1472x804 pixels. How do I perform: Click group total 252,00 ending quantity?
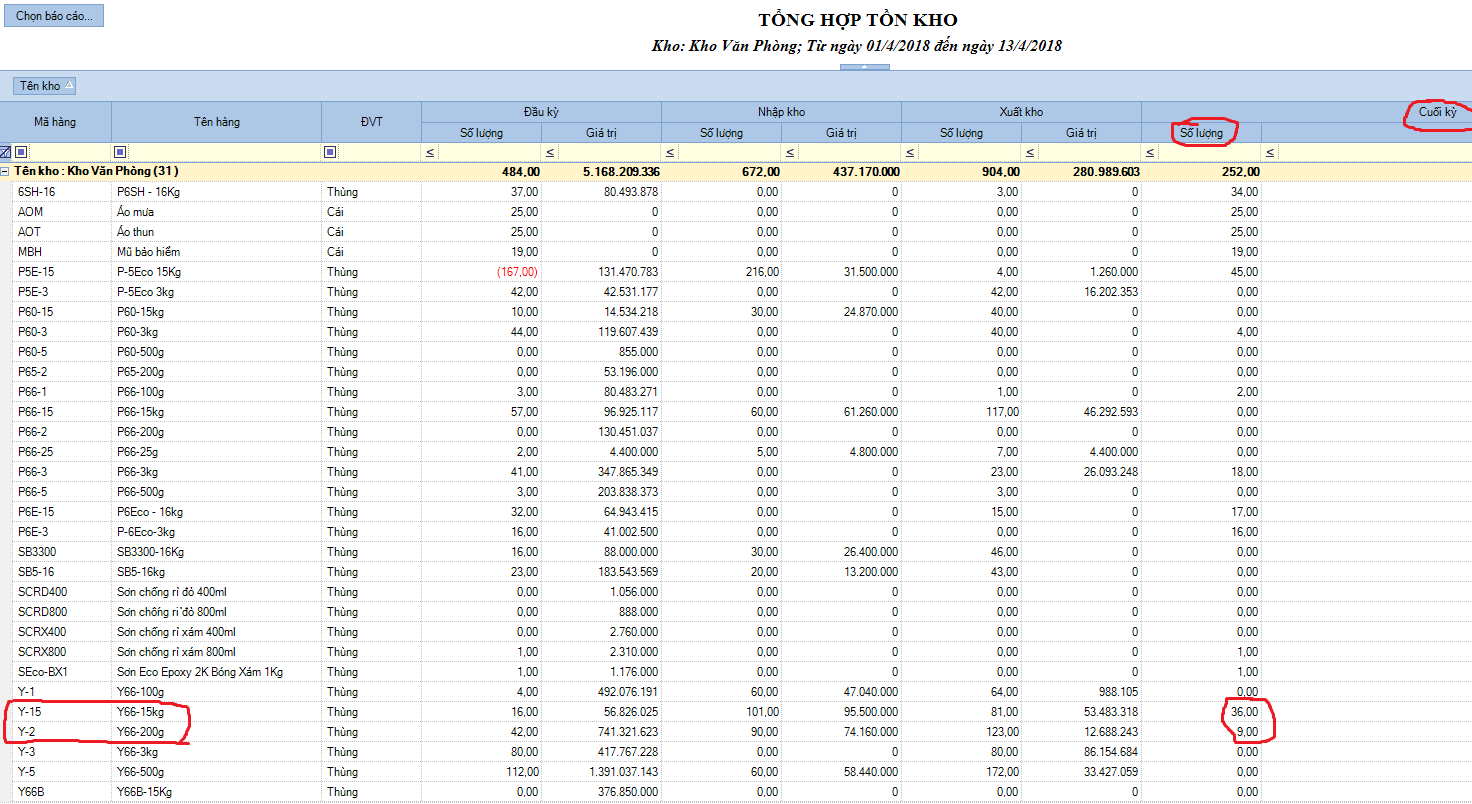[x=1202, y=172]
